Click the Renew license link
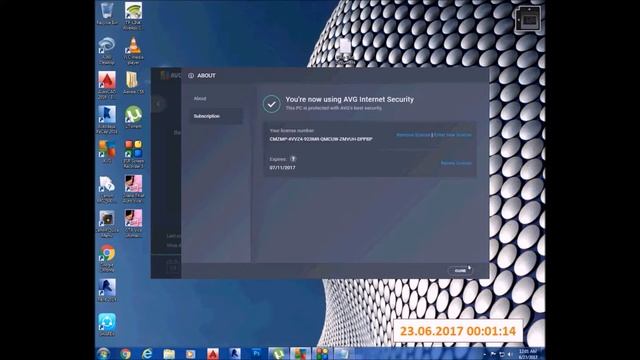 [456, 163]
